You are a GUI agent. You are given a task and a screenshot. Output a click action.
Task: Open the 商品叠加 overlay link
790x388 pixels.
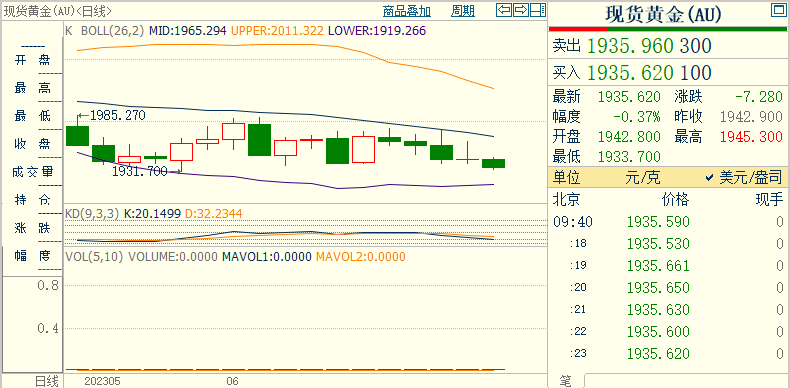tap(407, 11)
